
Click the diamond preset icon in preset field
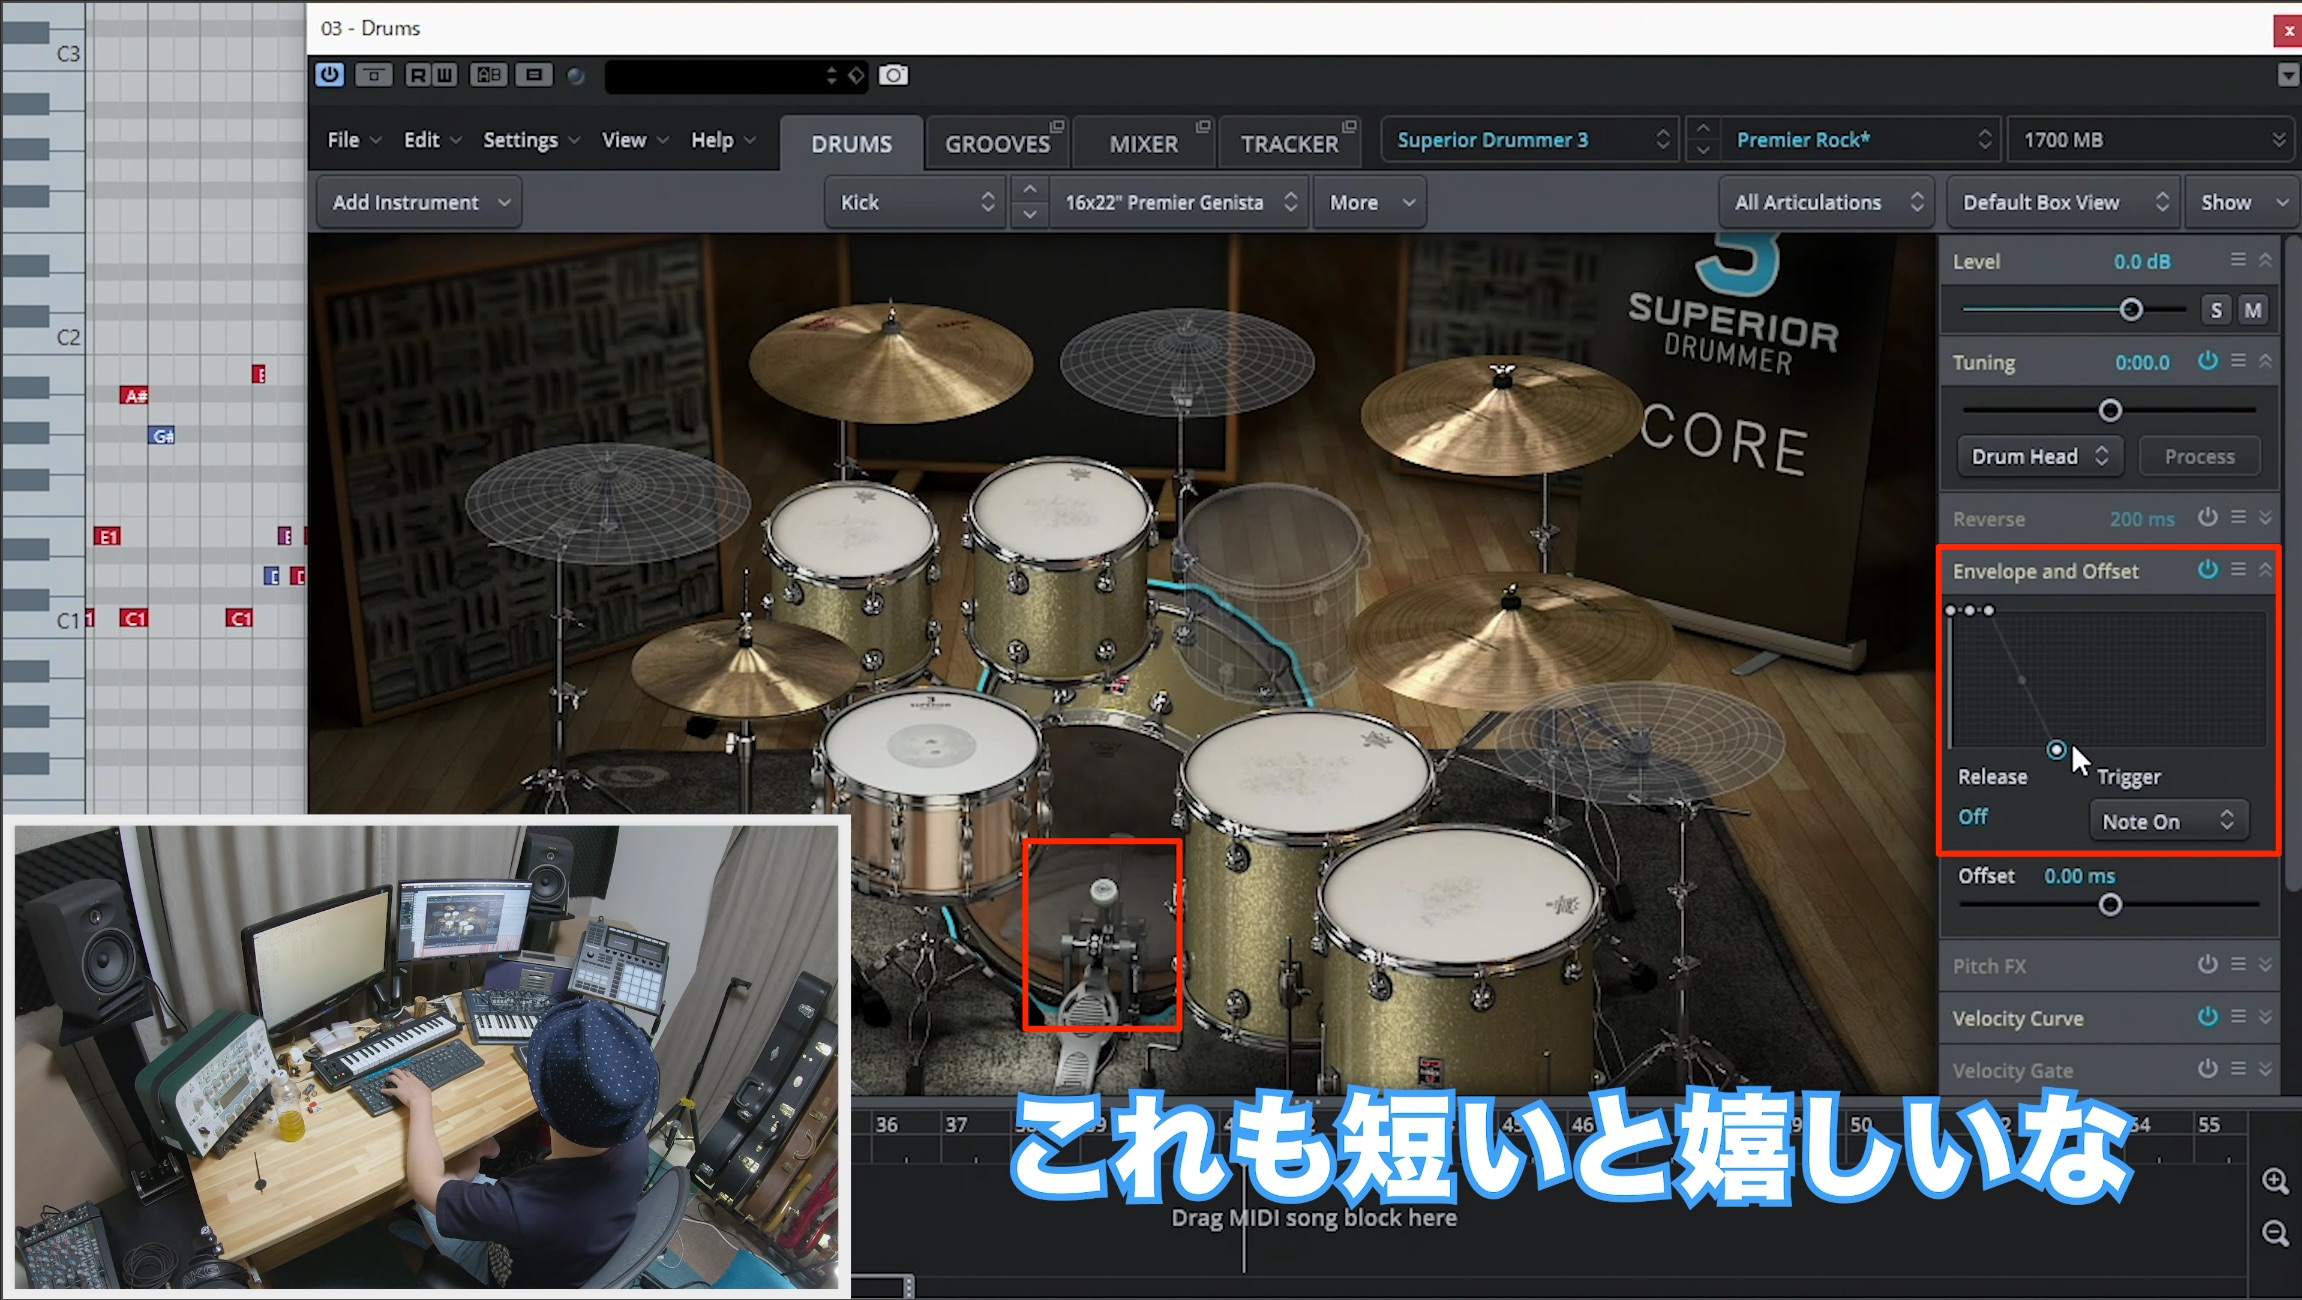click(x=856, y=75)
